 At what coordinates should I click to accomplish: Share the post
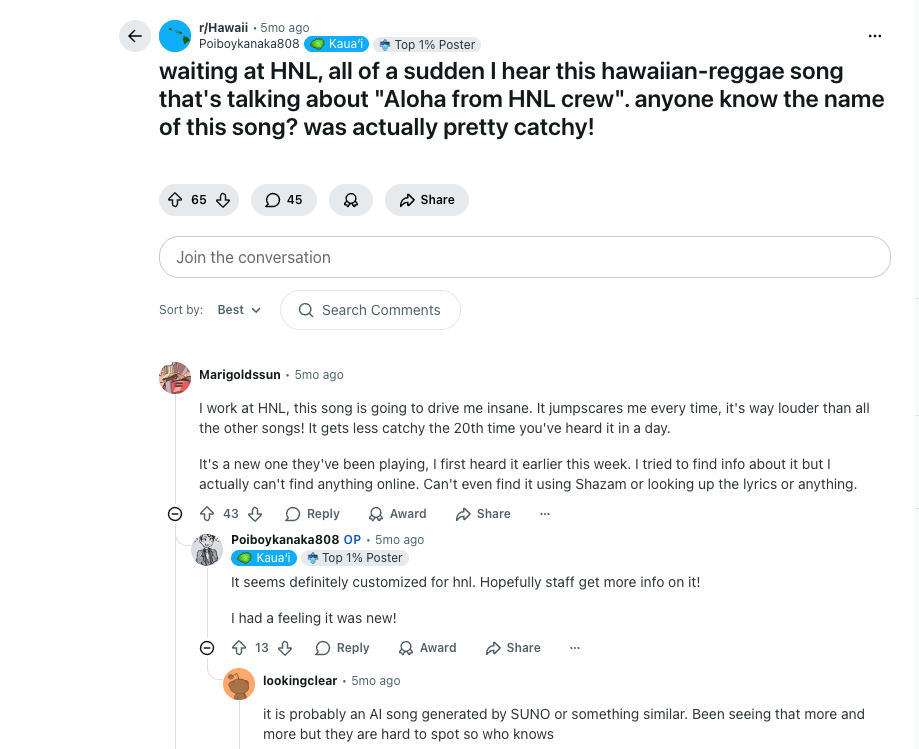click(x=427, y=200)
